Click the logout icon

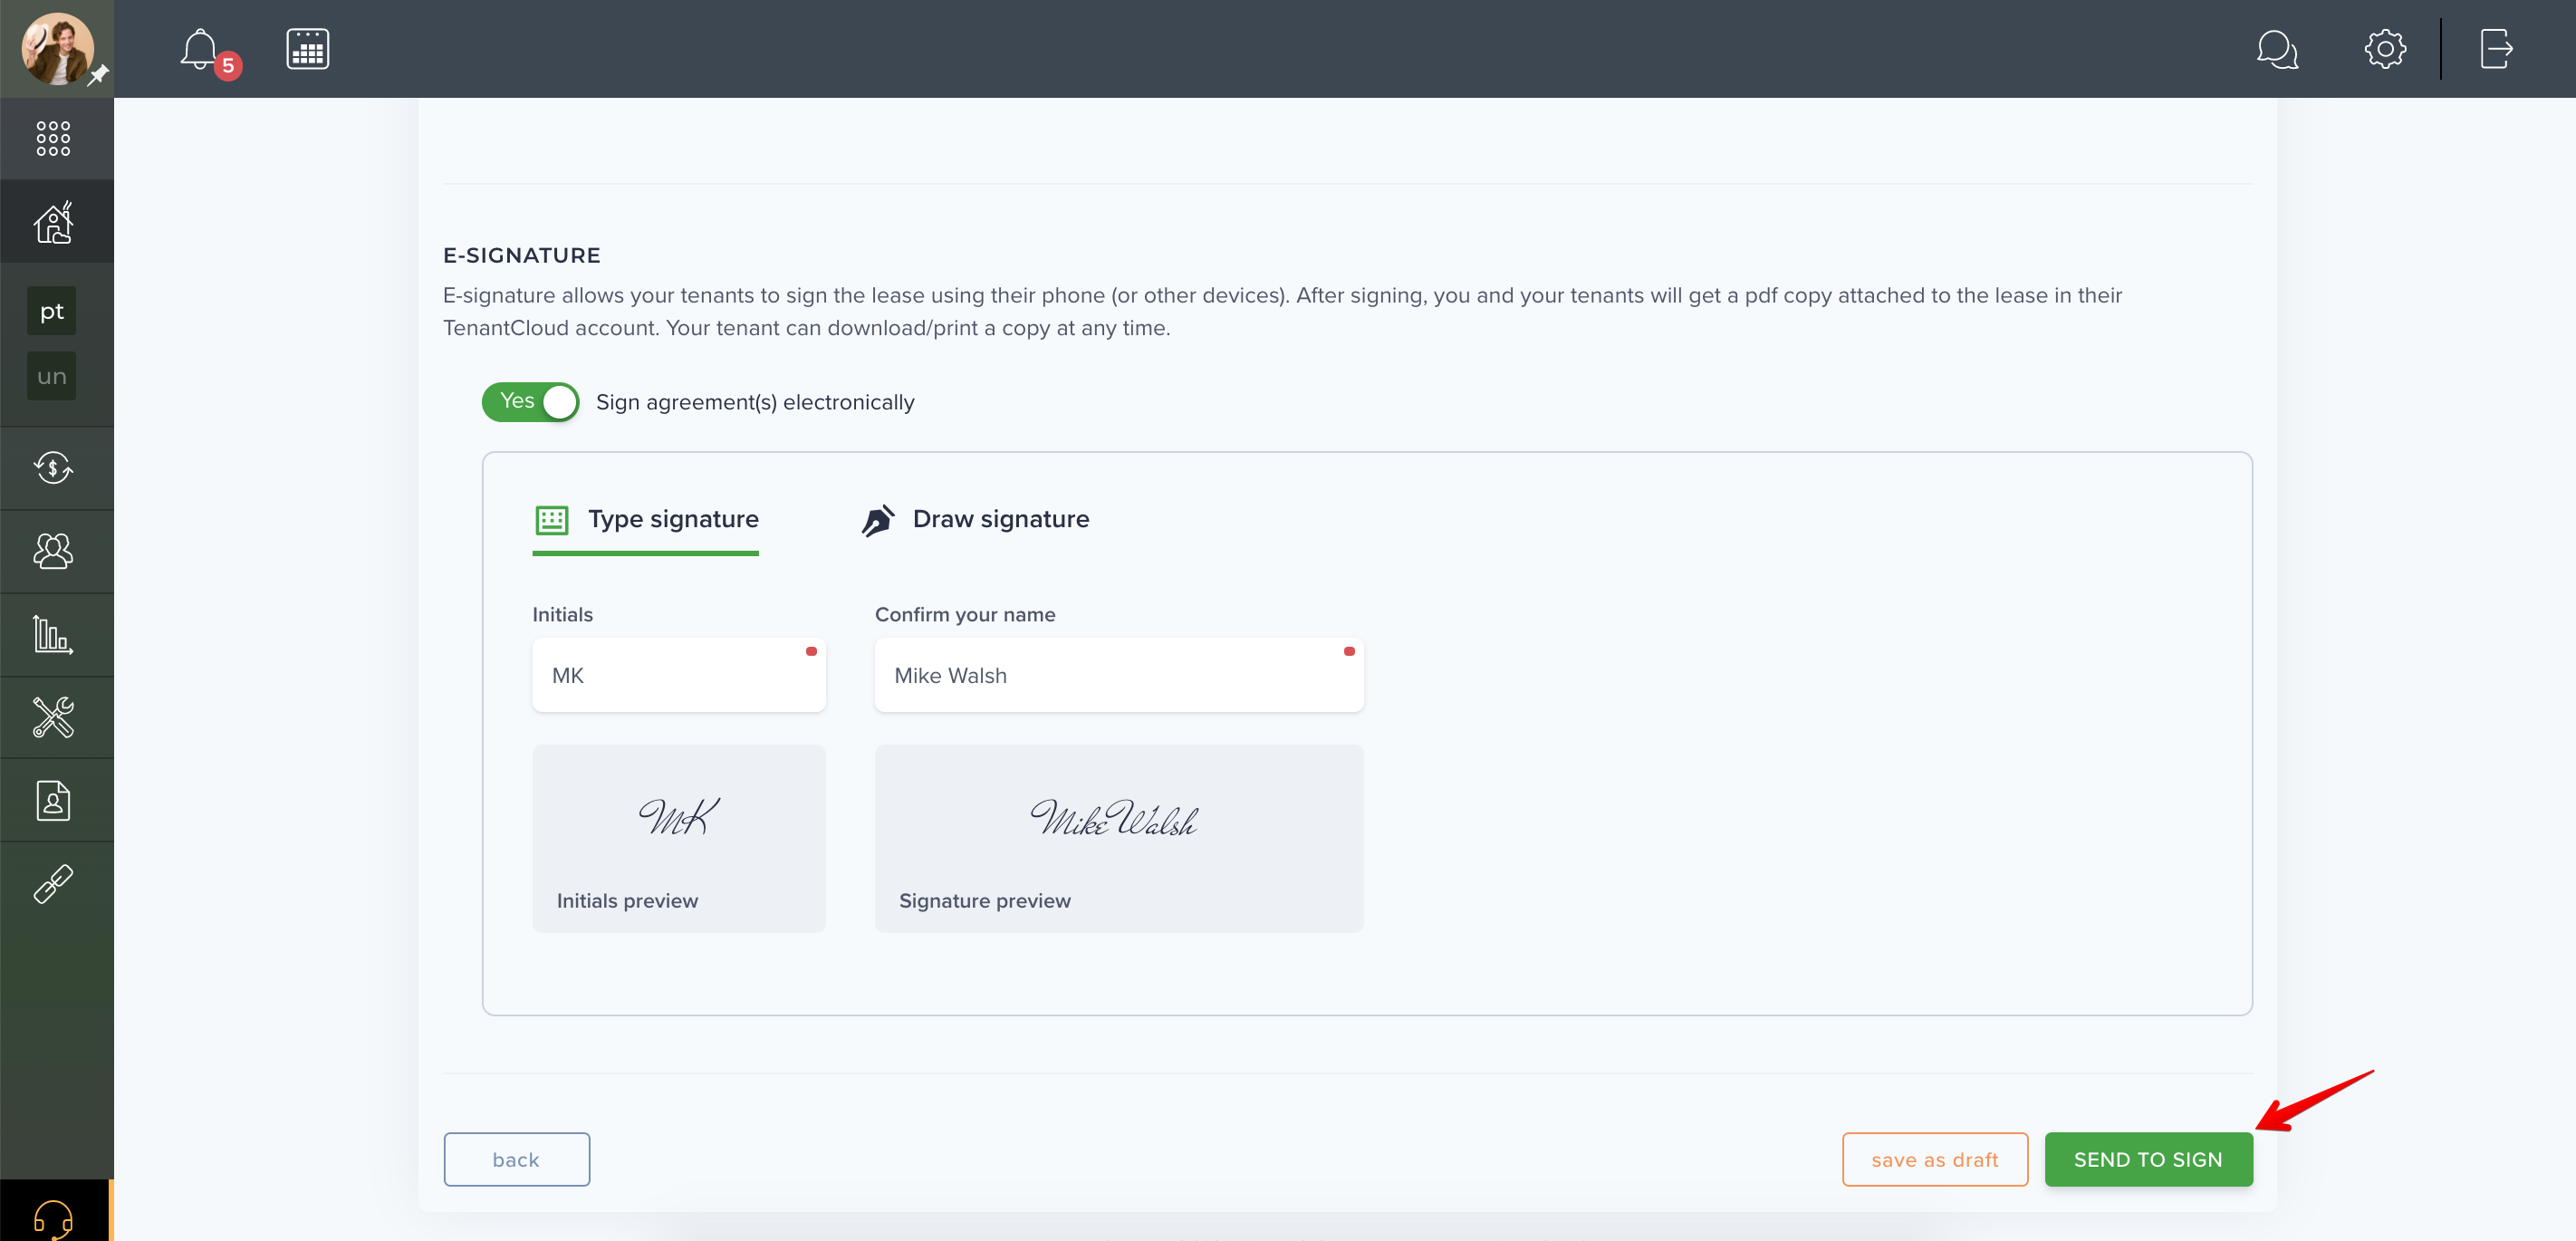(x=2496, y=49)
